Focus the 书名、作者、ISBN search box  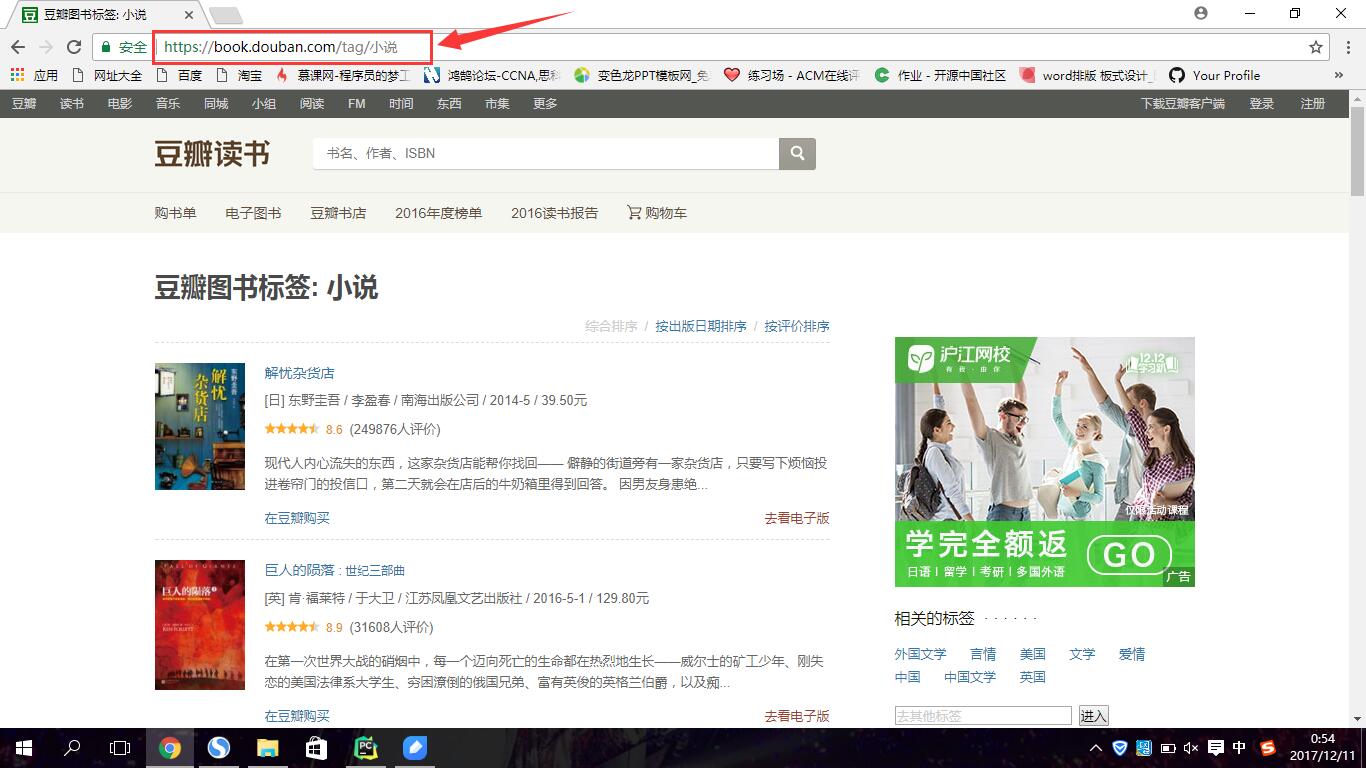coord(546,154)
